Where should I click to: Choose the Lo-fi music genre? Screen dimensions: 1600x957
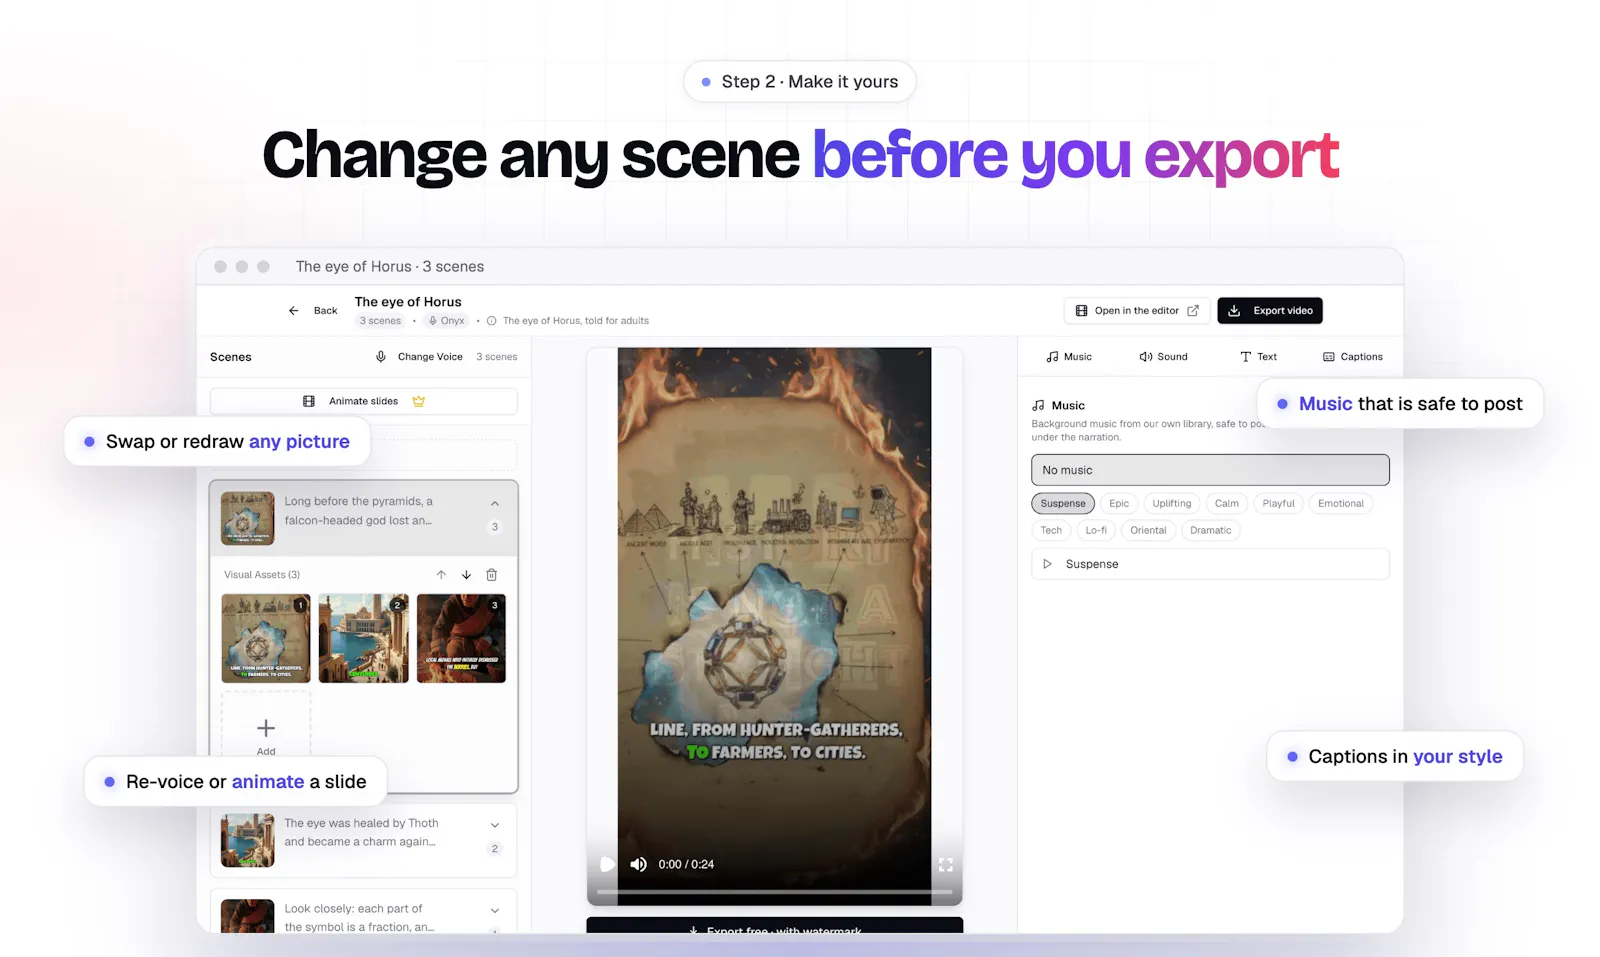coord(1096,530)
